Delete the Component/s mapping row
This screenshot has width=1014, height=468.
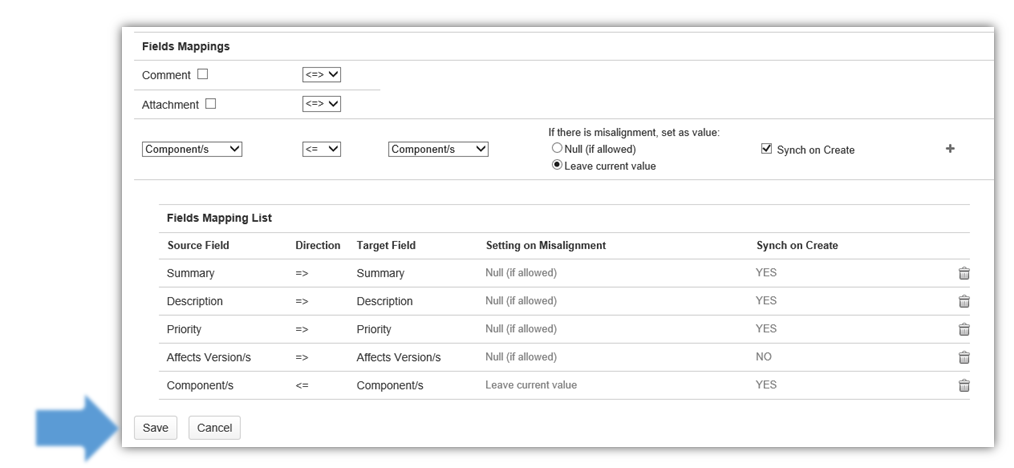pos(963,385)
